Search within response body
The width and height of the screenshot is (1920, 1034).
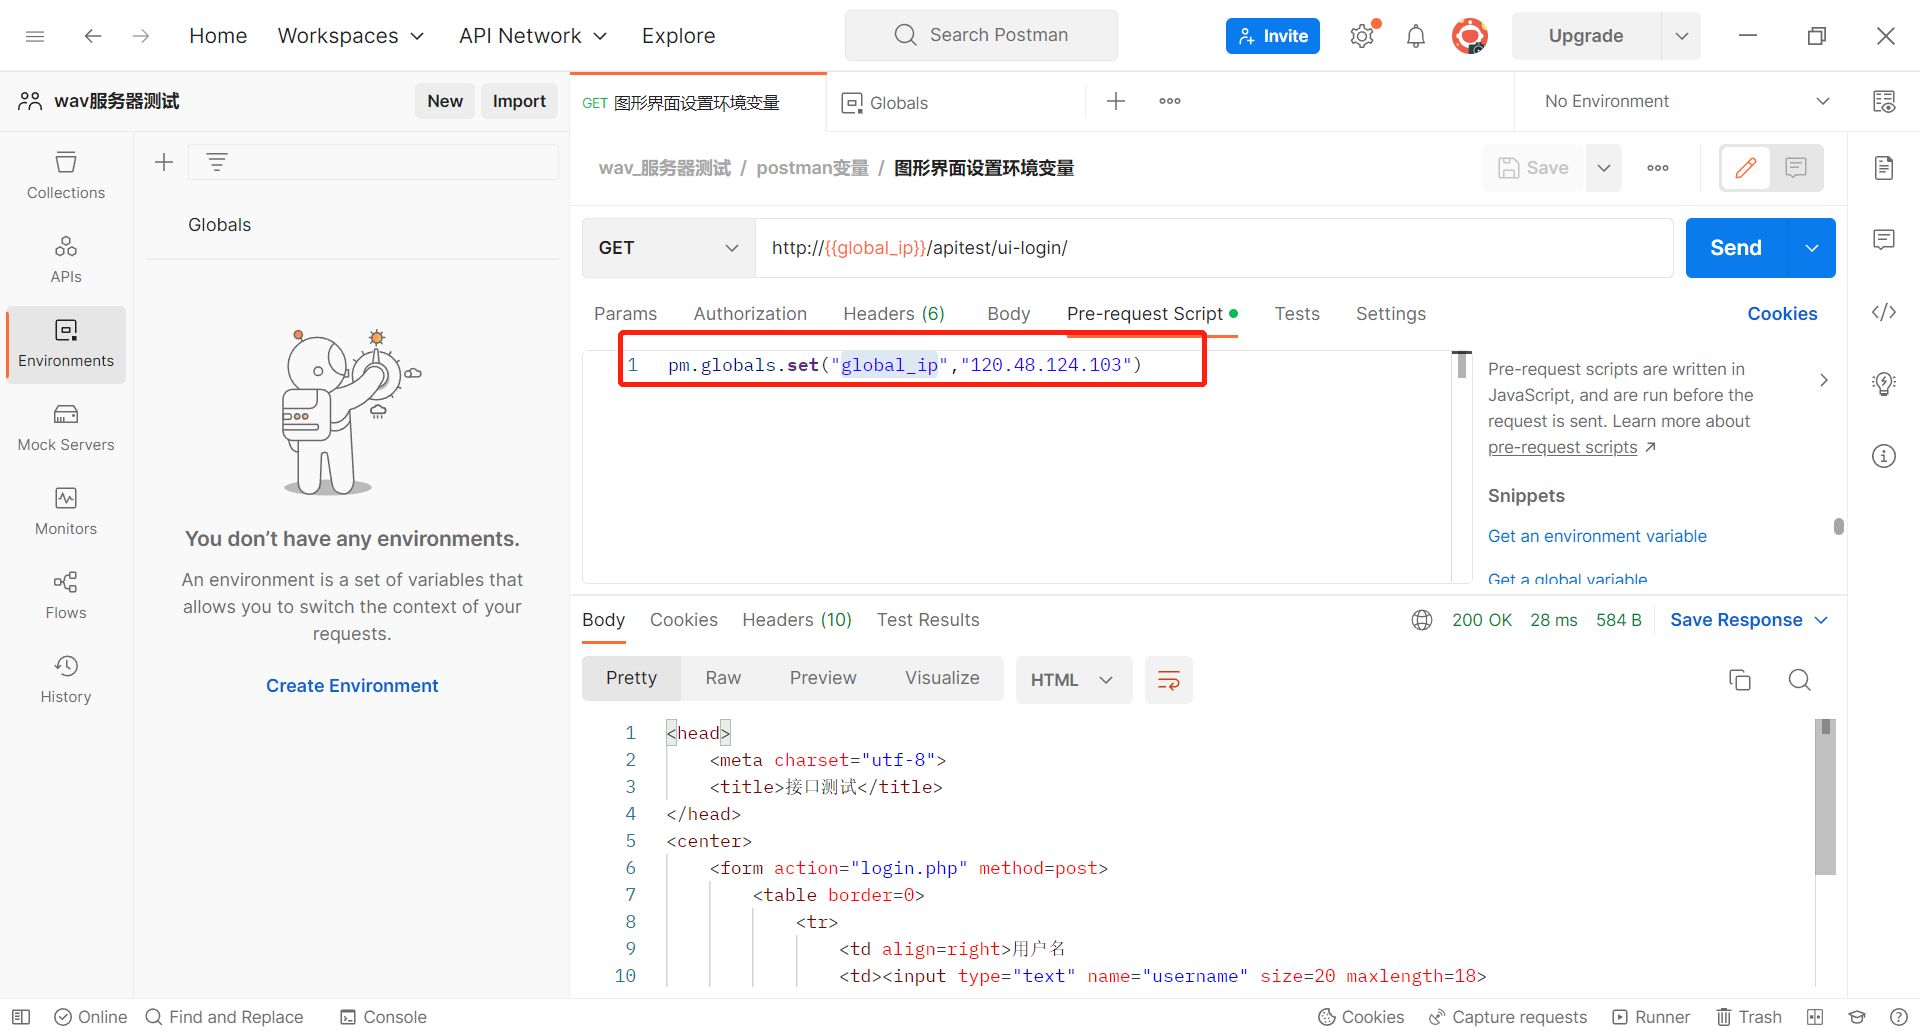(x=1800, y=680)
